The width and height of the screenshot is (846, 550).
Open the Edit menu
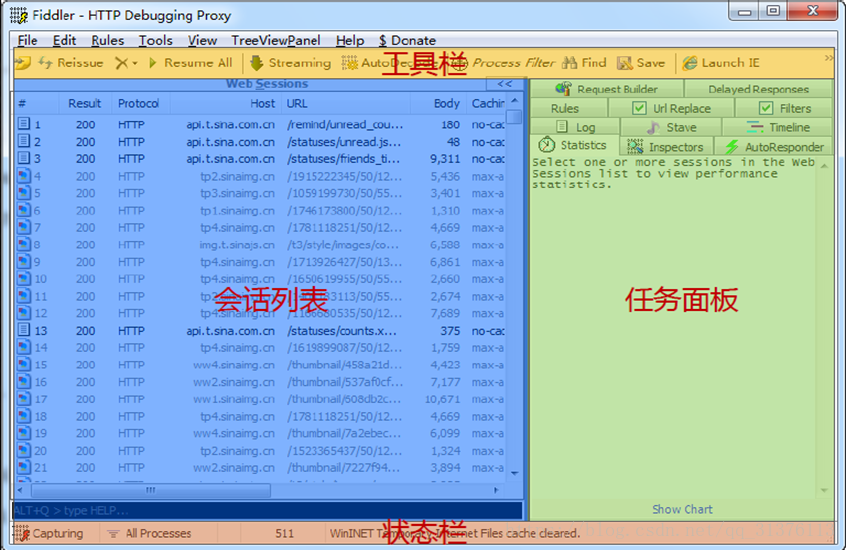[64, 40]
